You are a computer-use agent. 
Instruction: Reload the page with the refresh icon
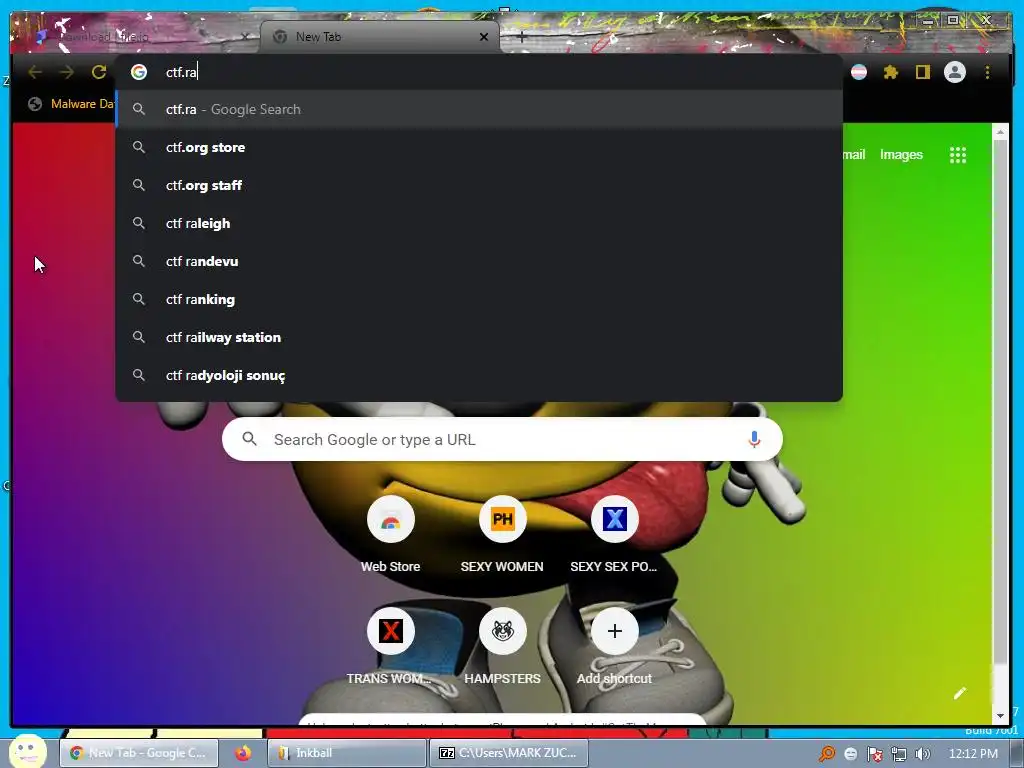pyautogui.click(x=99, y=72)
